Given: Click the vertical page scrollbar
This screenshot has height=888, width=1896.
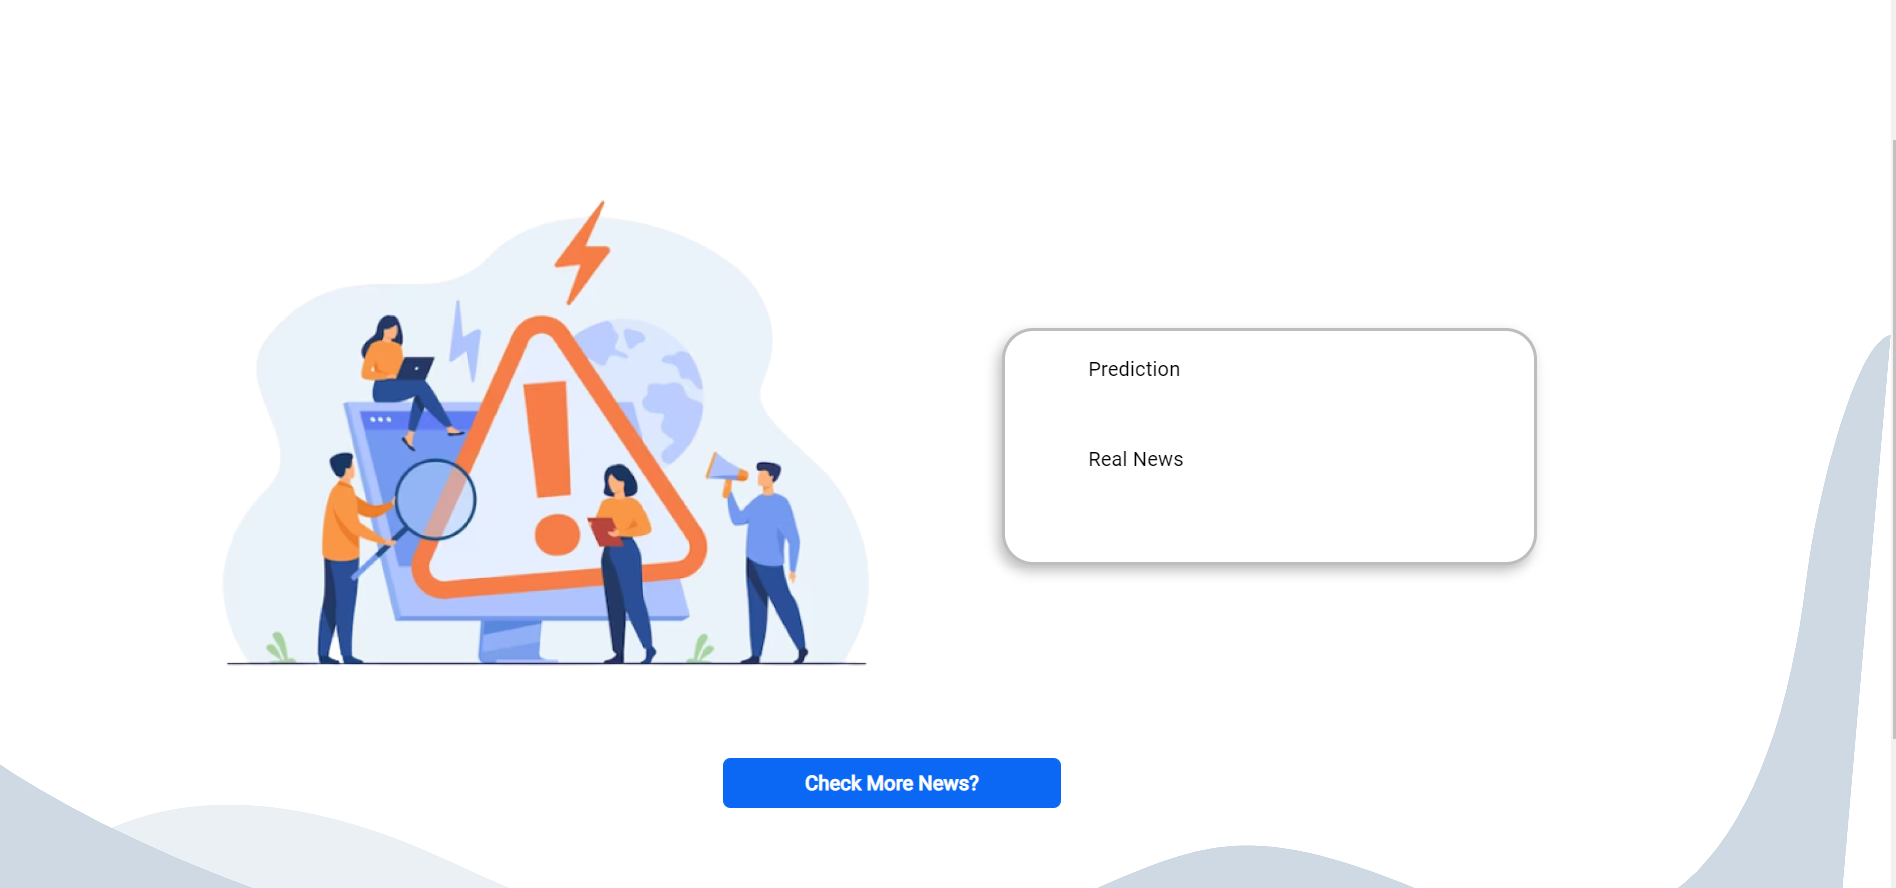Looking at the screenshot, I should (x=1892, y=440).
